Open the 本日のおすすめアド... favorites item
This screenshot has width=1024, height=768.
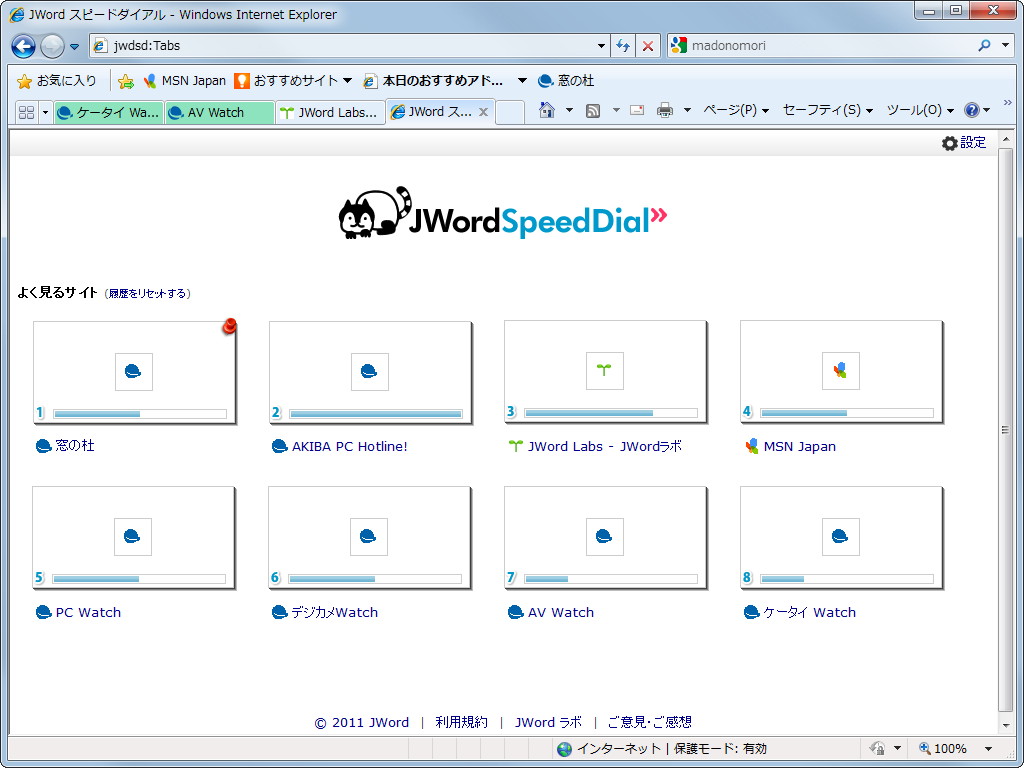click(435, 81)
